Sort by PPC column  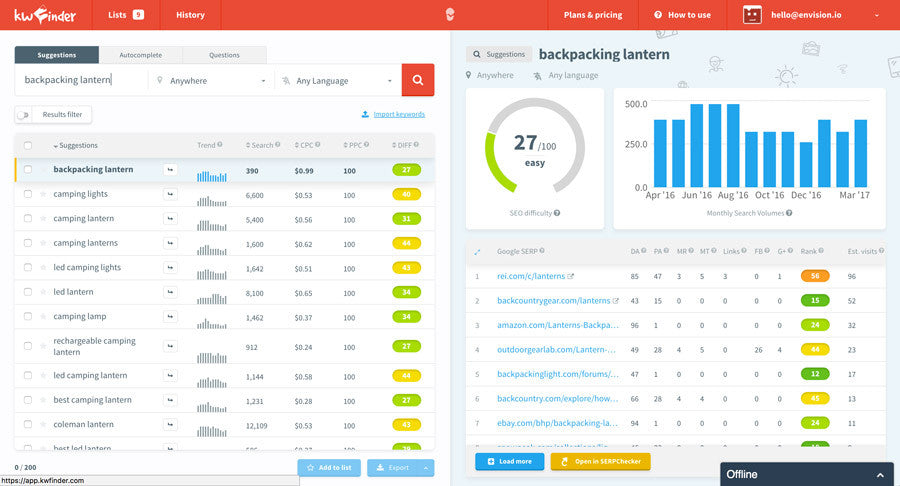[352, 145]
